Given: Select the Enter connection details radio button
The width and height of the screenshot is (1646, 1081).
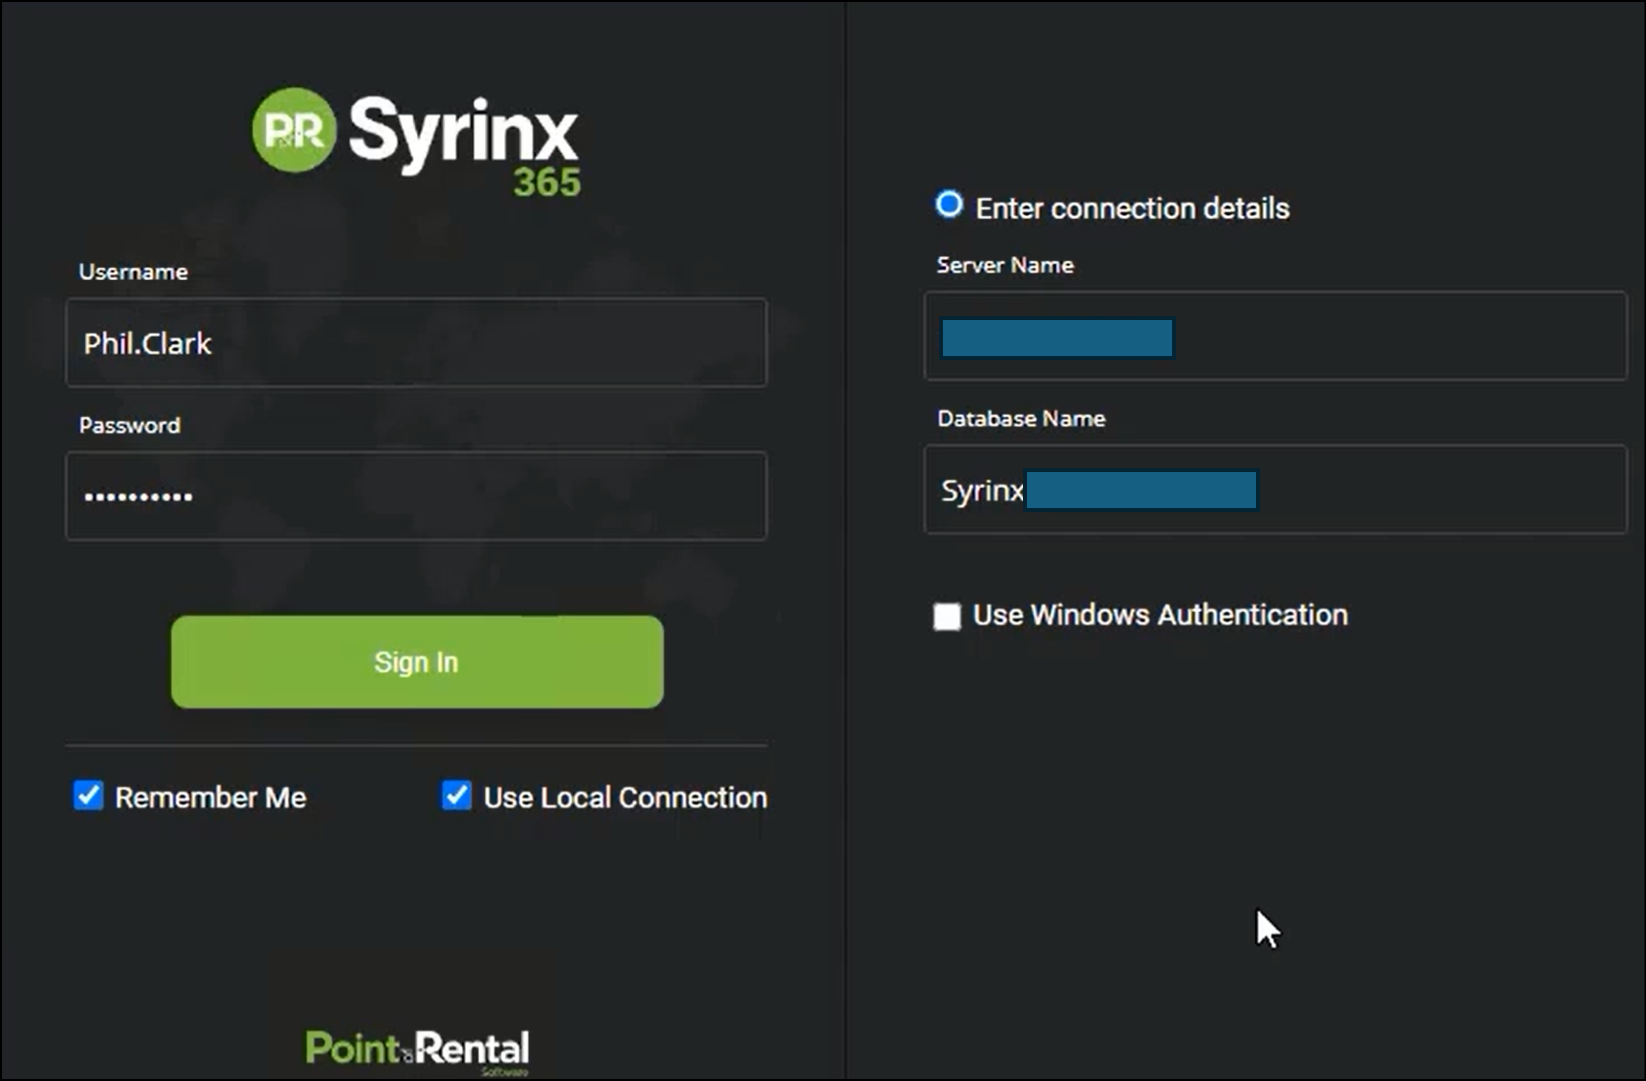Looking at the screenshot, I should 948,205.
